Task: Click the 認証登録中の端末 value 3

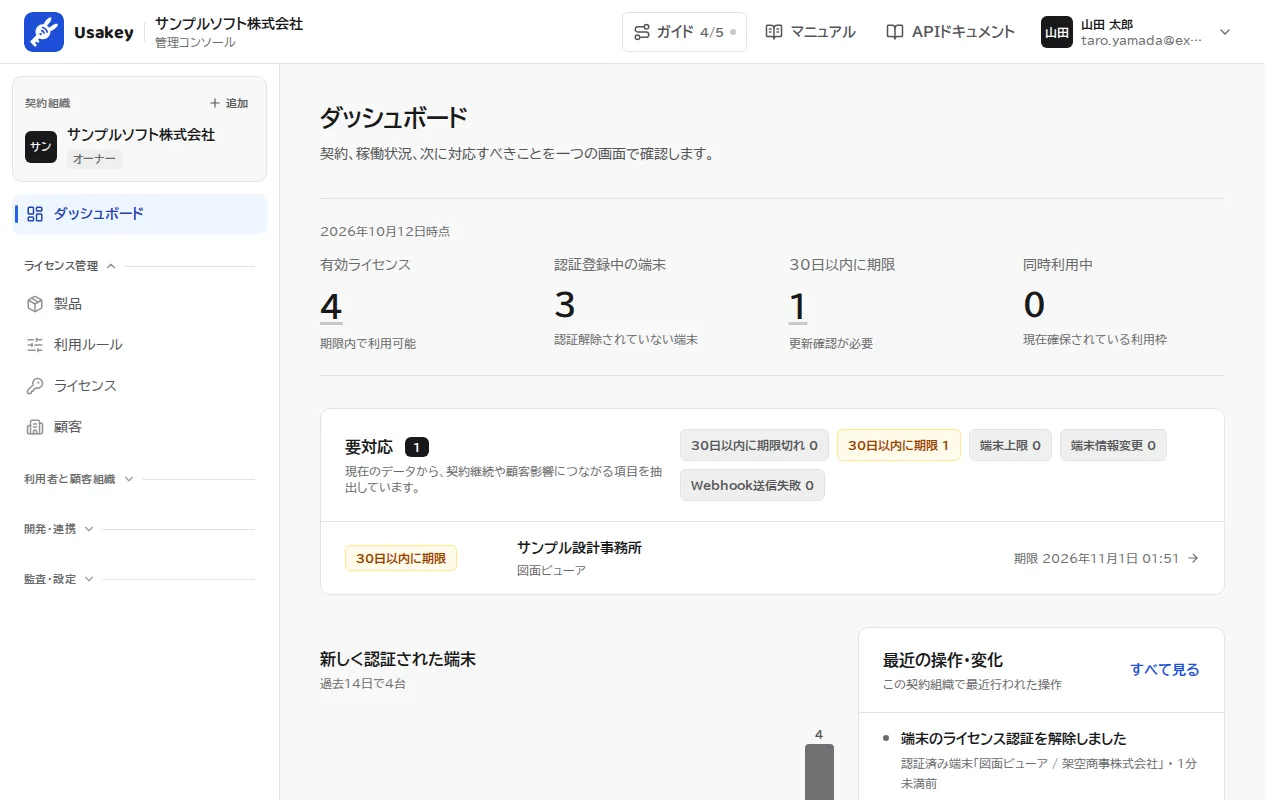Action: coord(565,304)
